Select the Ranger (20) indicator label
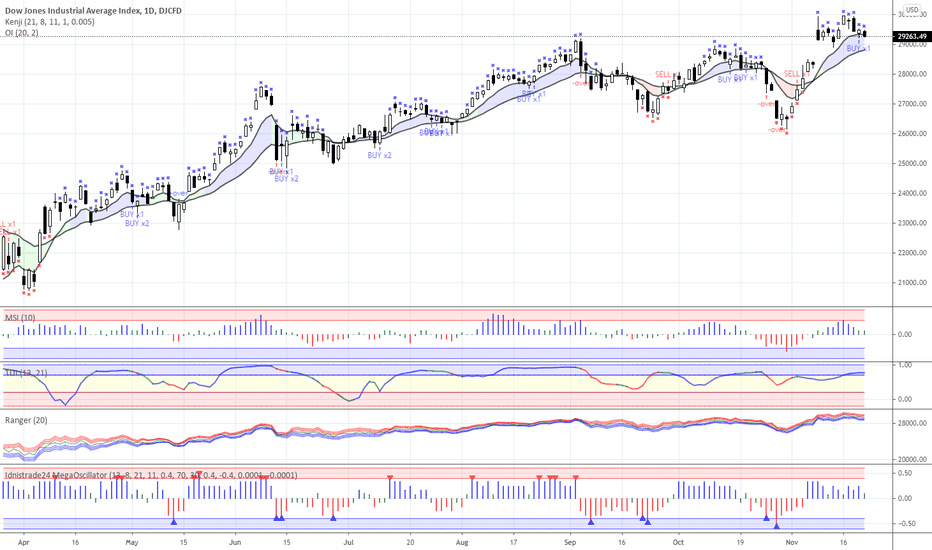The image size is (932, 550). click(26, 420)
